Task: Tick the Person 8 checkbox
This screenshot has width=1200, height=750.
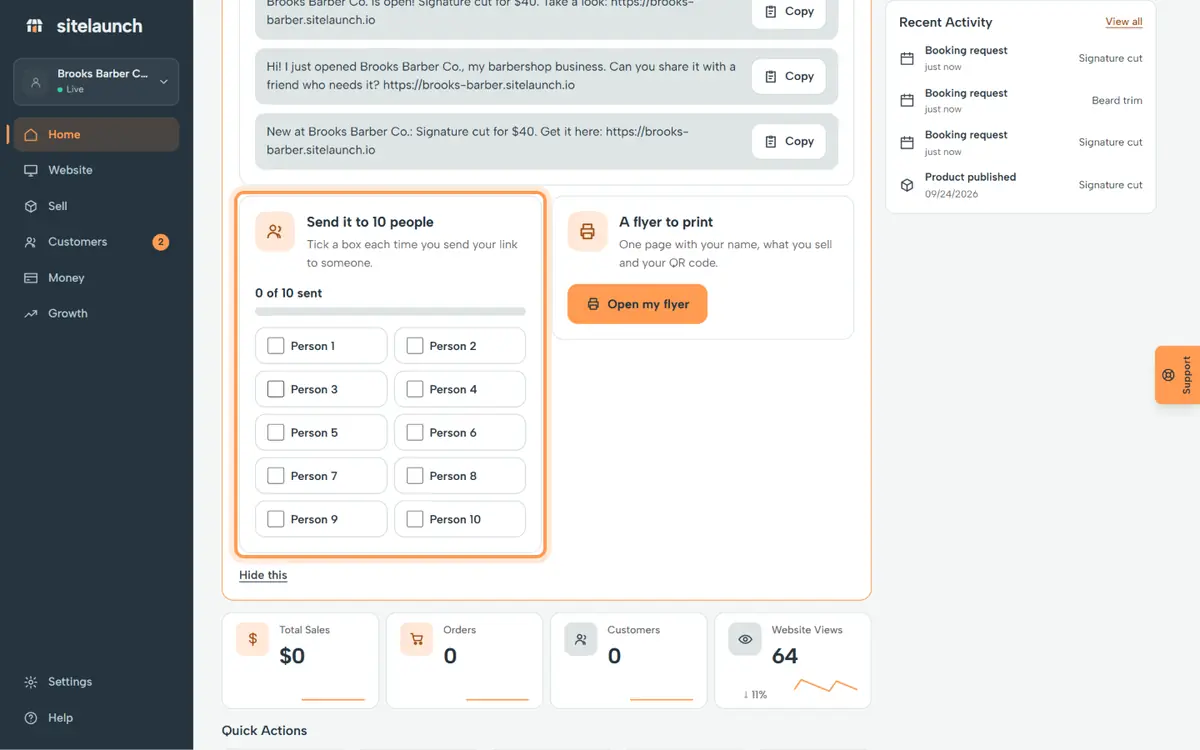Action: (415, 476)
